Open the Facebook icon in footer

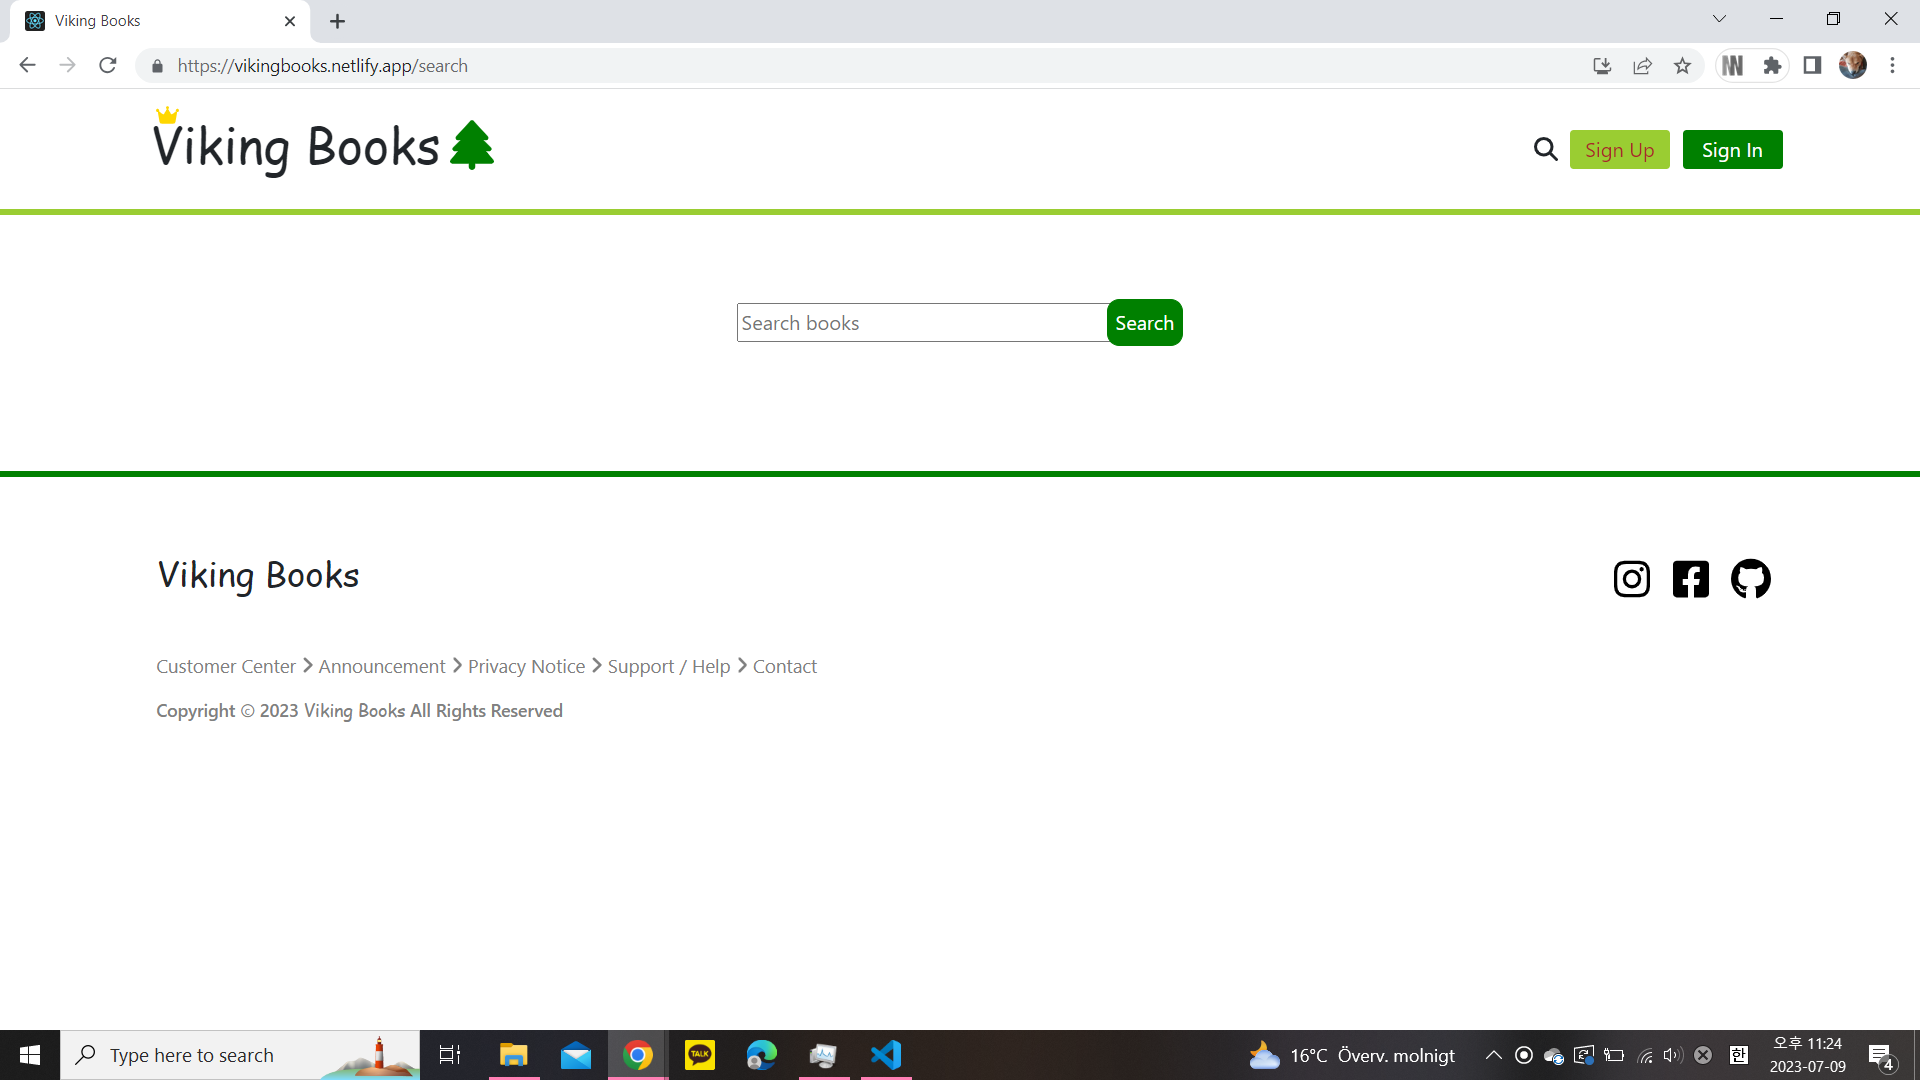coord(1690,579)
